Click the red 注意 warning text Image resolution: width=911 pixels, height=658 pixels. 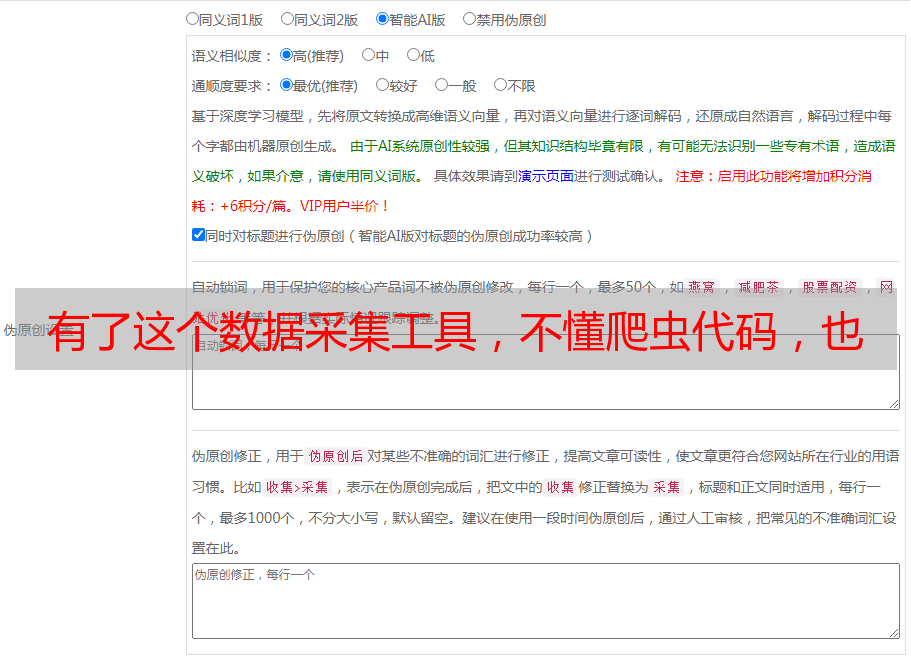tap(532, 191)
